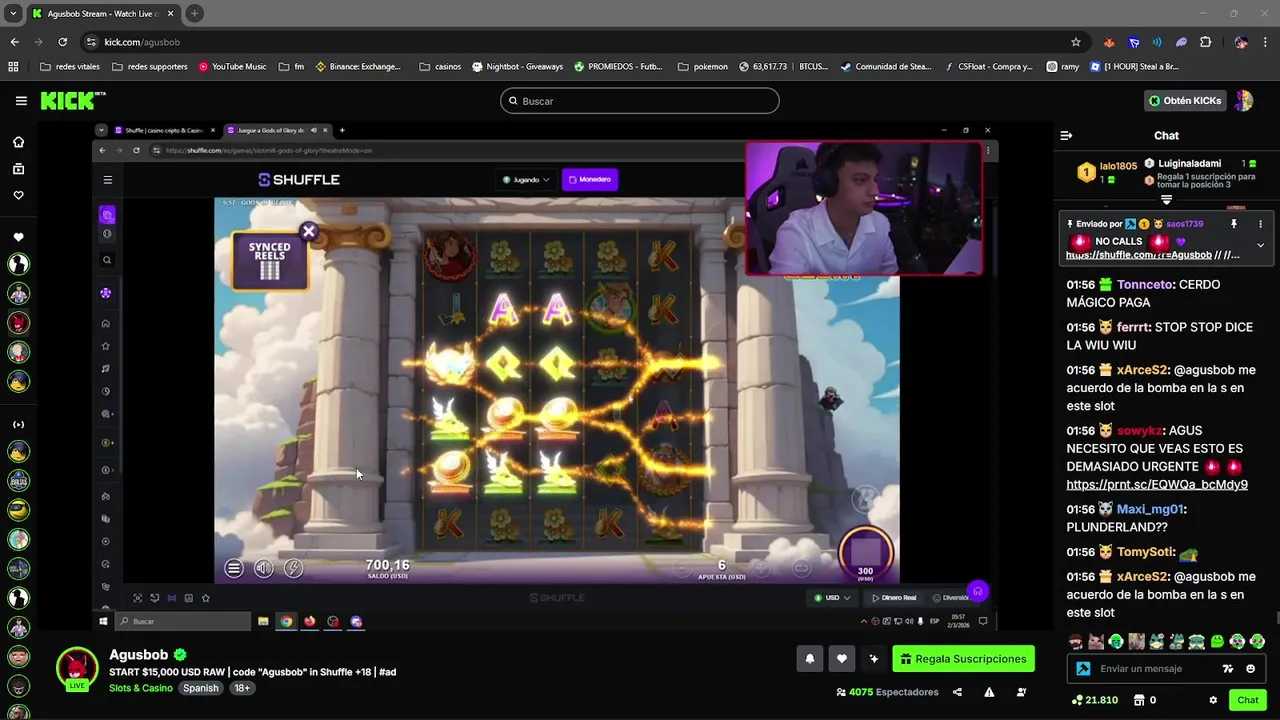The width and height of the screenshot is (1280, 720).
Task: Open Monedero wallet button in Shuffle
Action: point(589,180)
